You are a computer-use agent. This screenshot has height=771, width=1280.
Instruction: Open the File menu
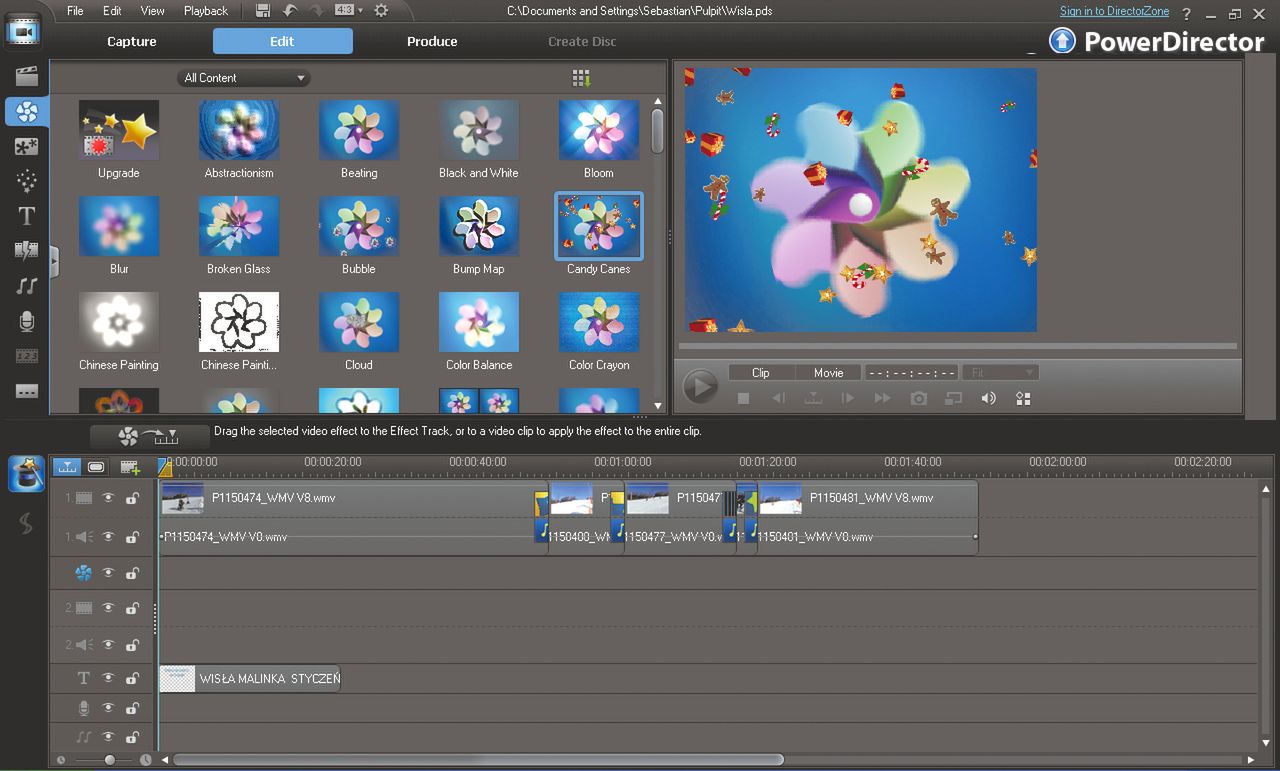click(75, 11)
